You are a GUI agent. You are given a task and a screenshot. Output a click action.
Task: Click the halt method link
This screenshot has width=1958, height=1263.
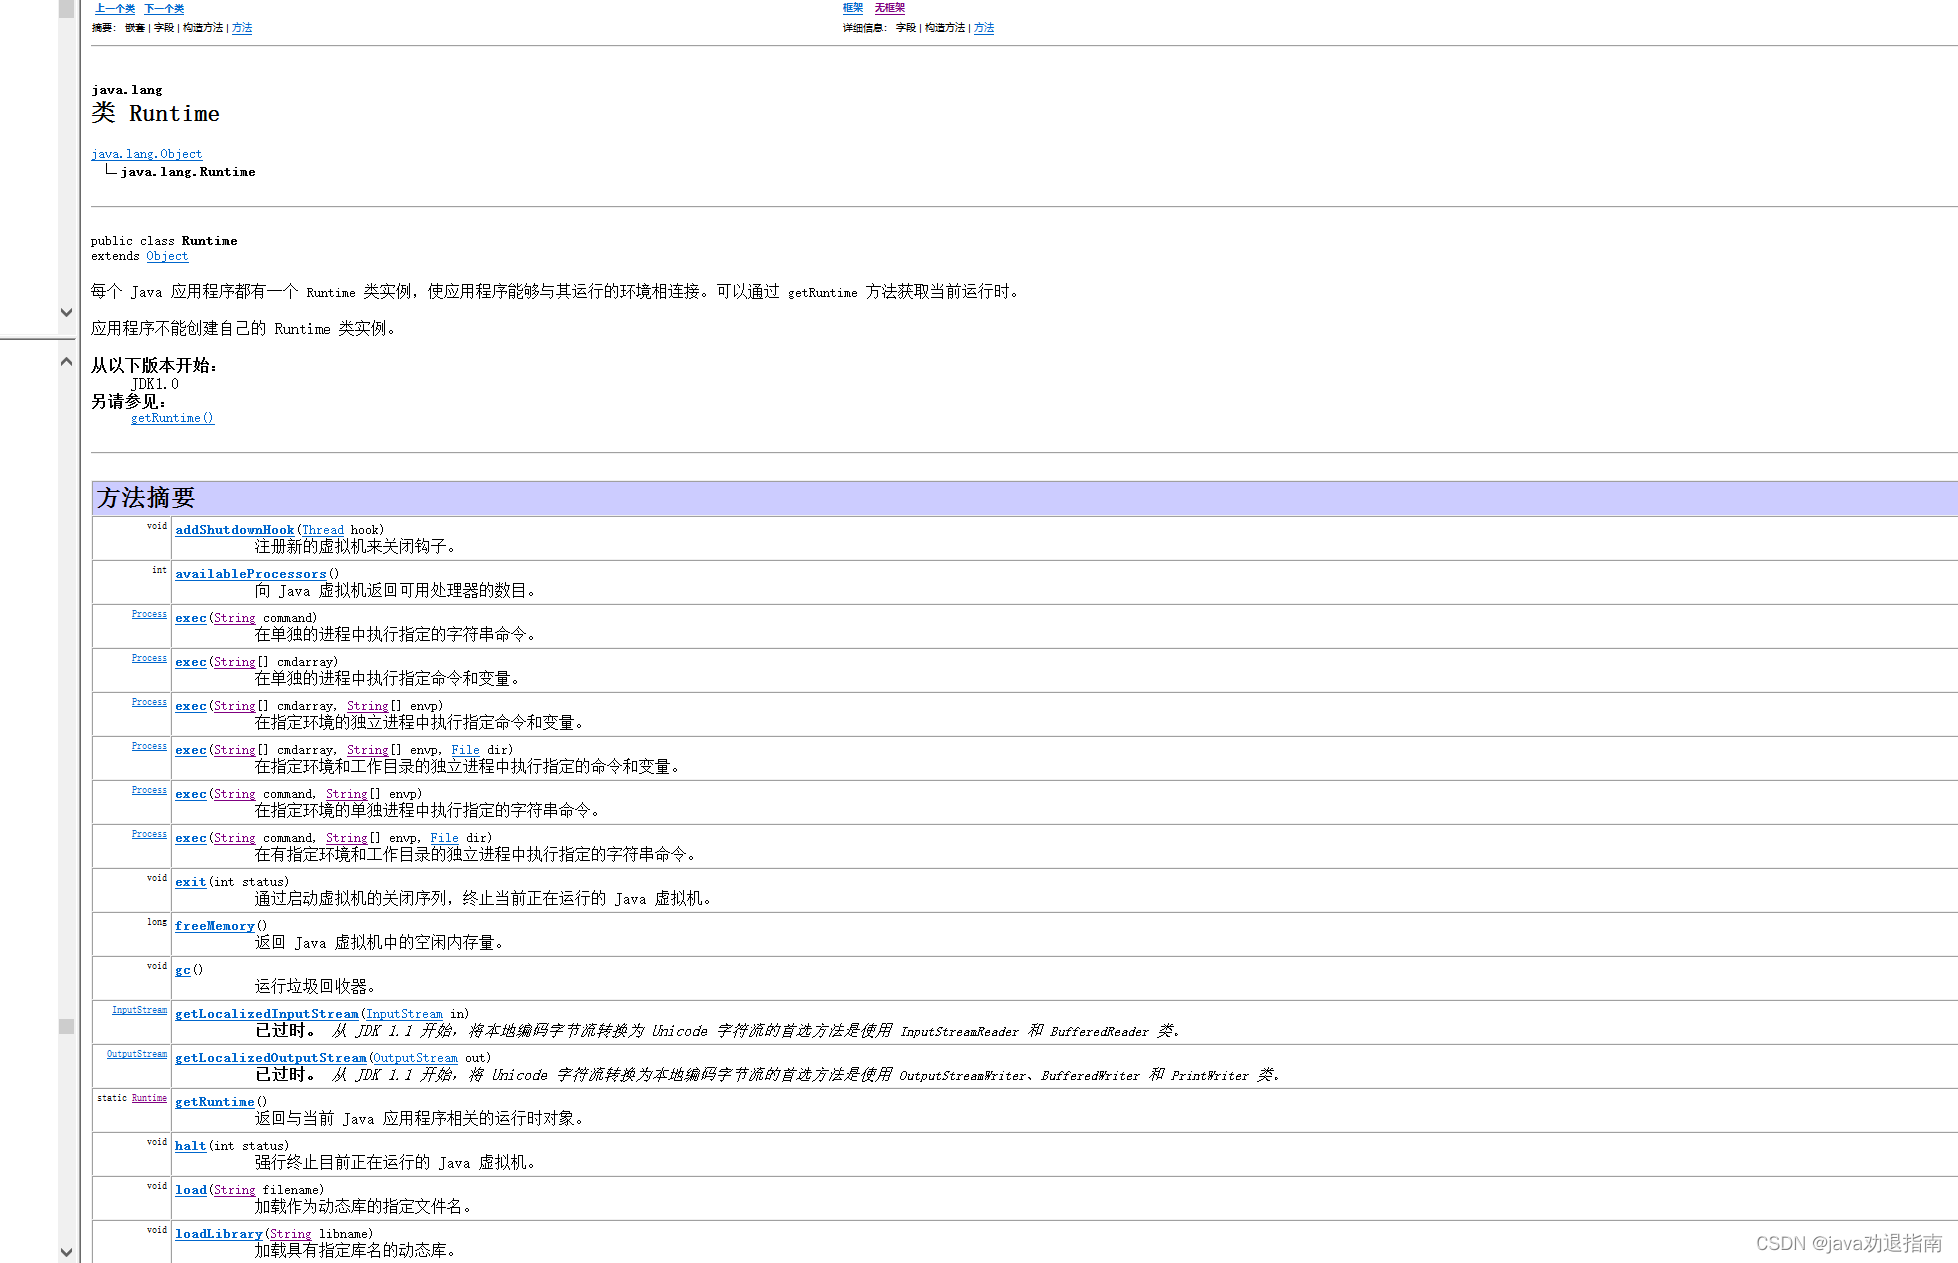[x=190, y=1146]
